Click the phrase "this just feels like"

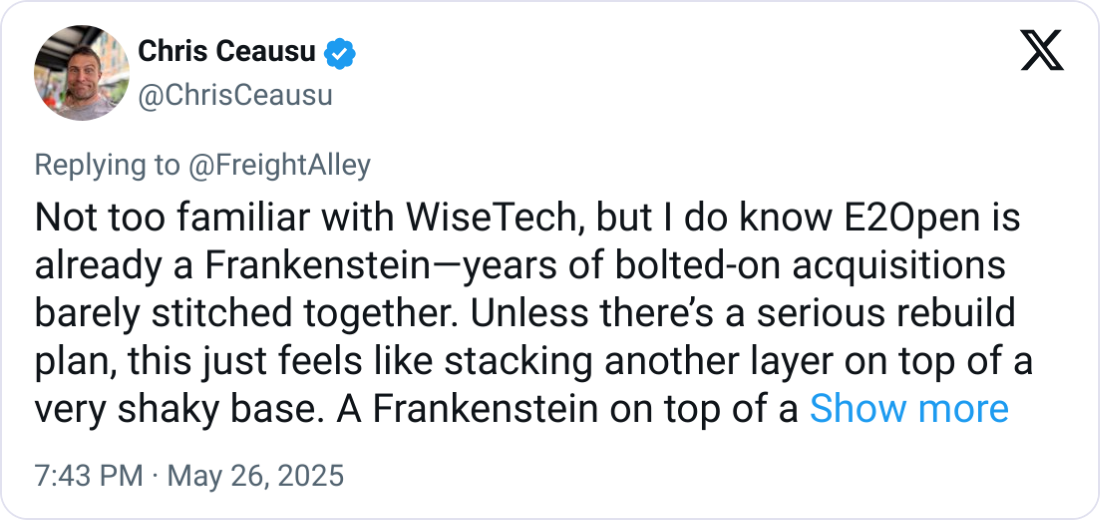250,361
